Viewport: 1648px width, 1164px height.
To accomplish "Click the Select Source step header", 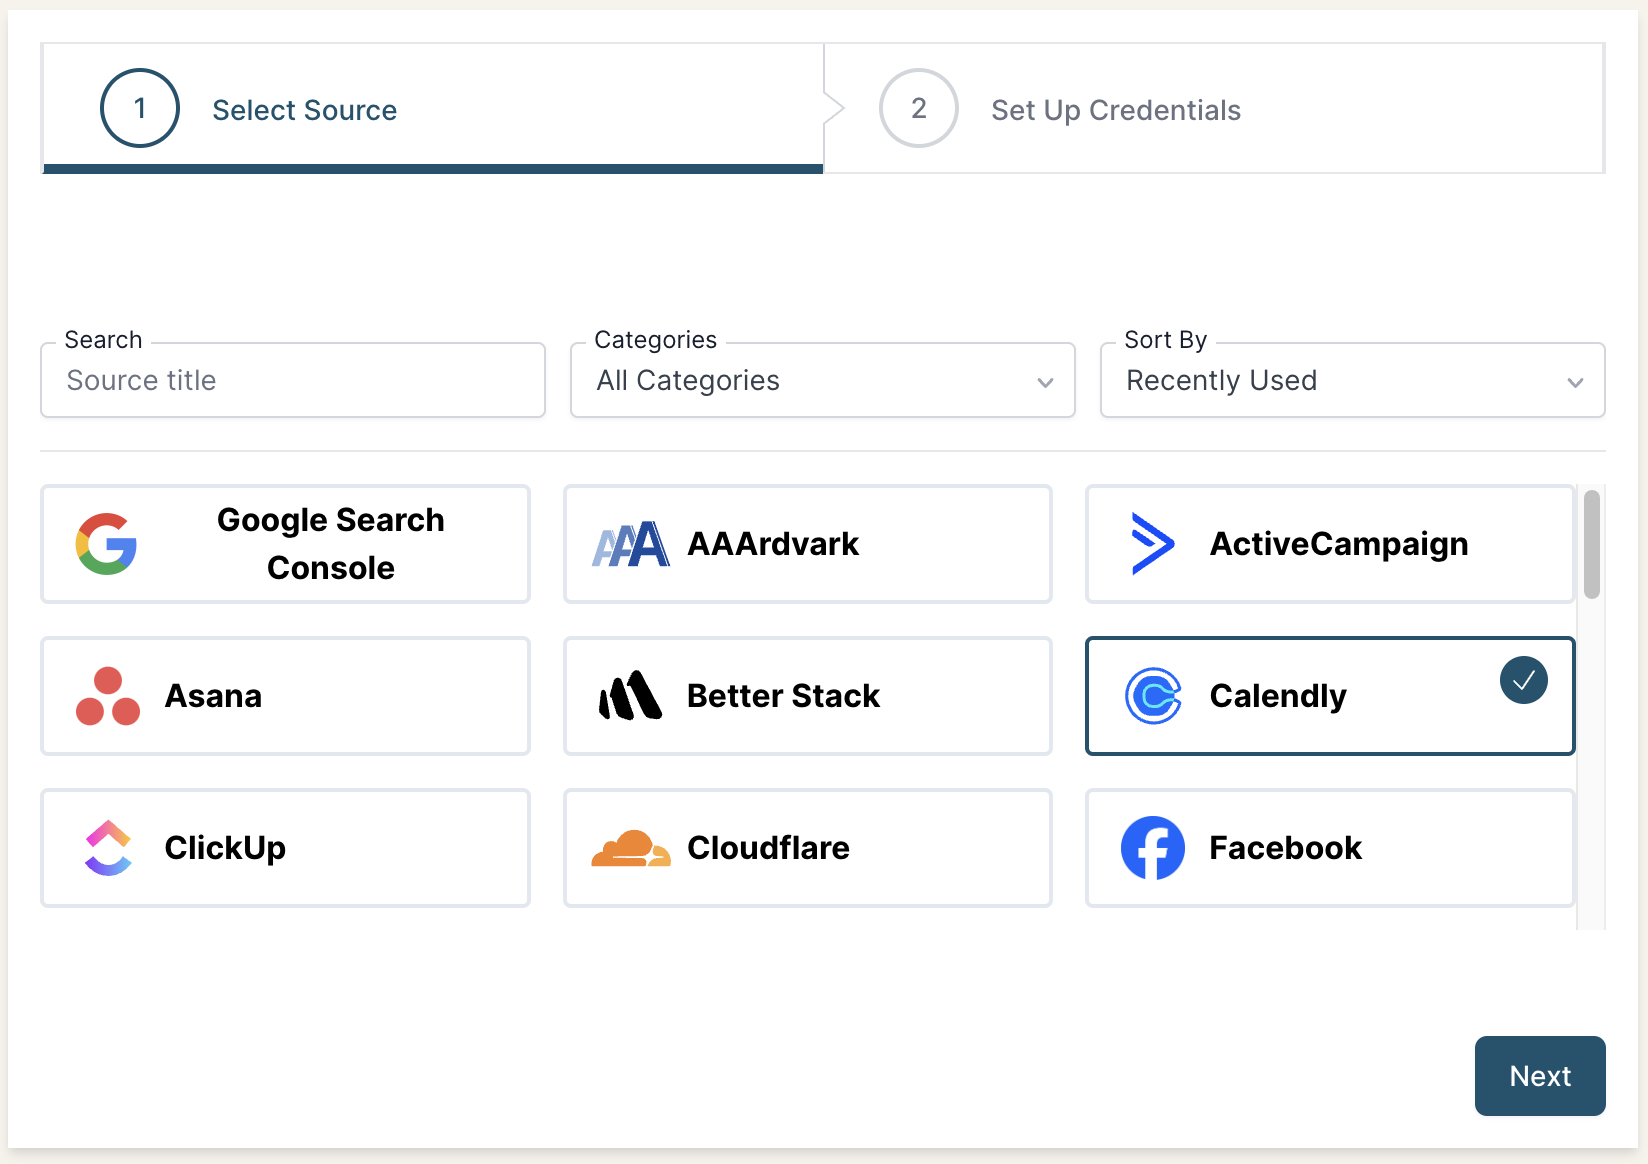I will [x=304, y=109].
